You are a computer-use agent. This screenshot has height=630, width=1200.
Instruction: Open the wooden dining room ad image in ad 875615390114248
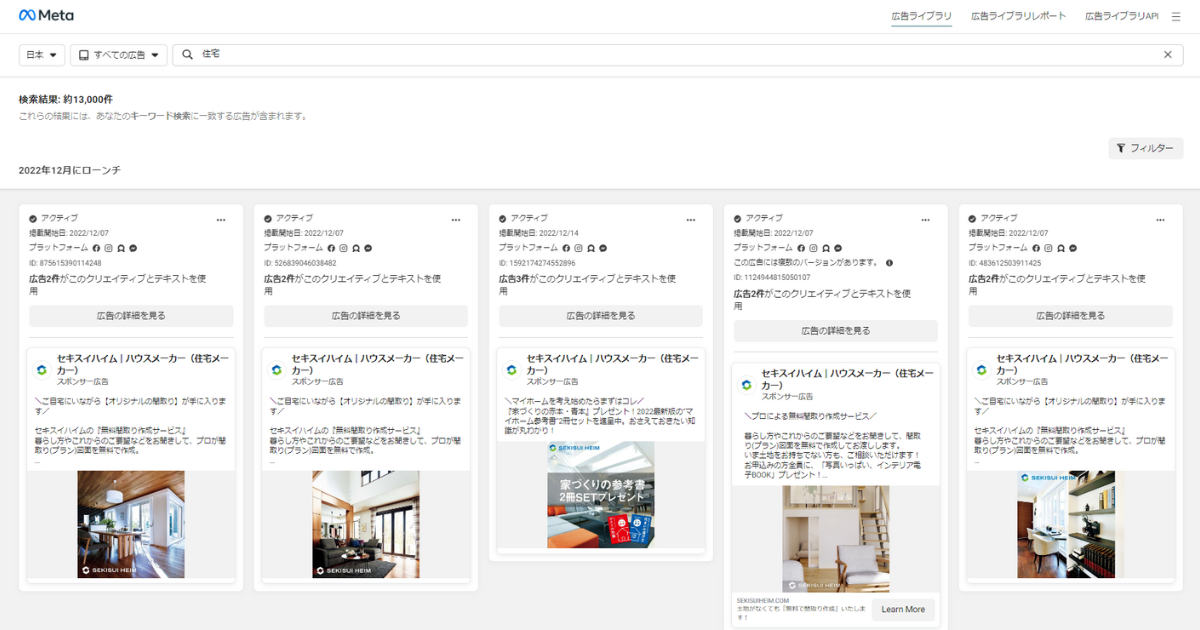(x=131, y=524)
